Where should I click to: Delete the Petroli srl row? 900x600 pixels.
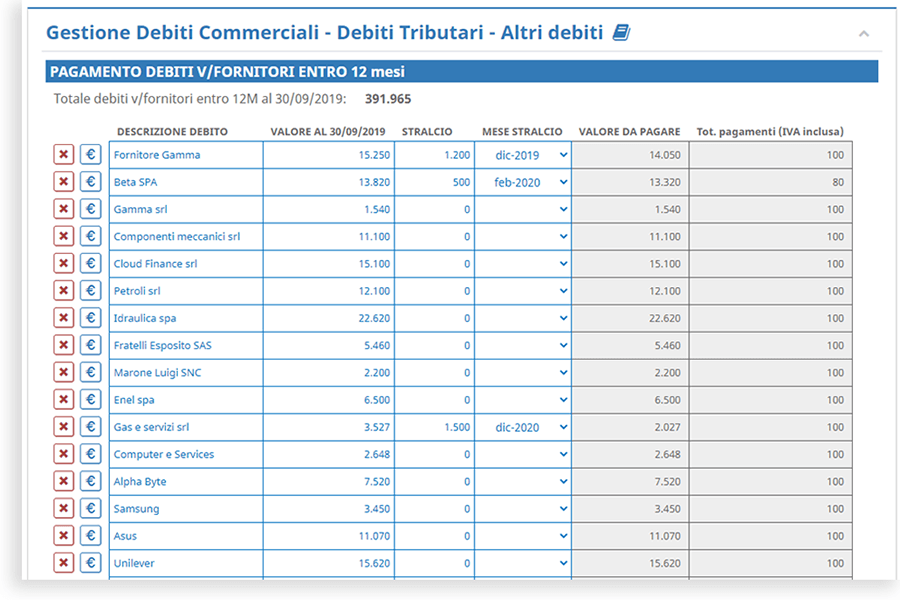pyautogui.click(x=64, y=291)
